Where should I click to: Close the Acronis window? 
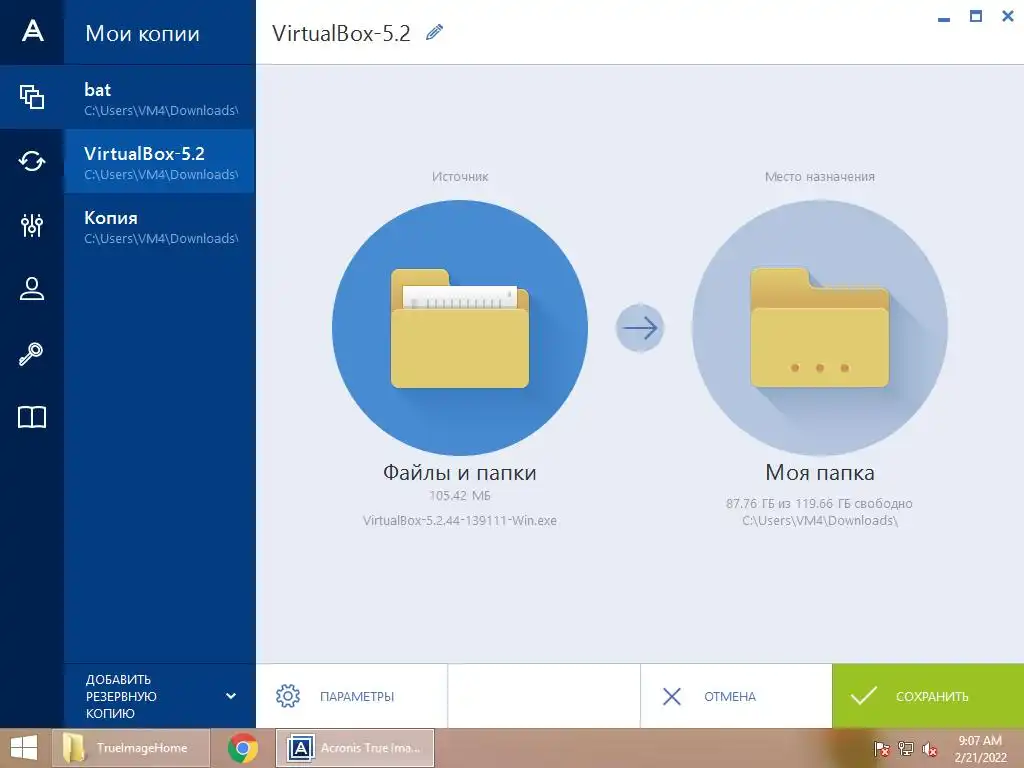click(x=1008, y=16)
